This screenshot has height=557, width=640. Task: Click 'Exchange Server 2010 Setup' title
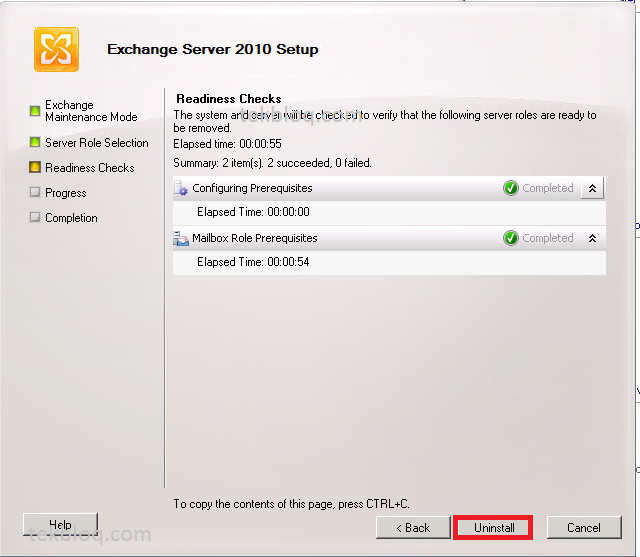coord(213,49)
